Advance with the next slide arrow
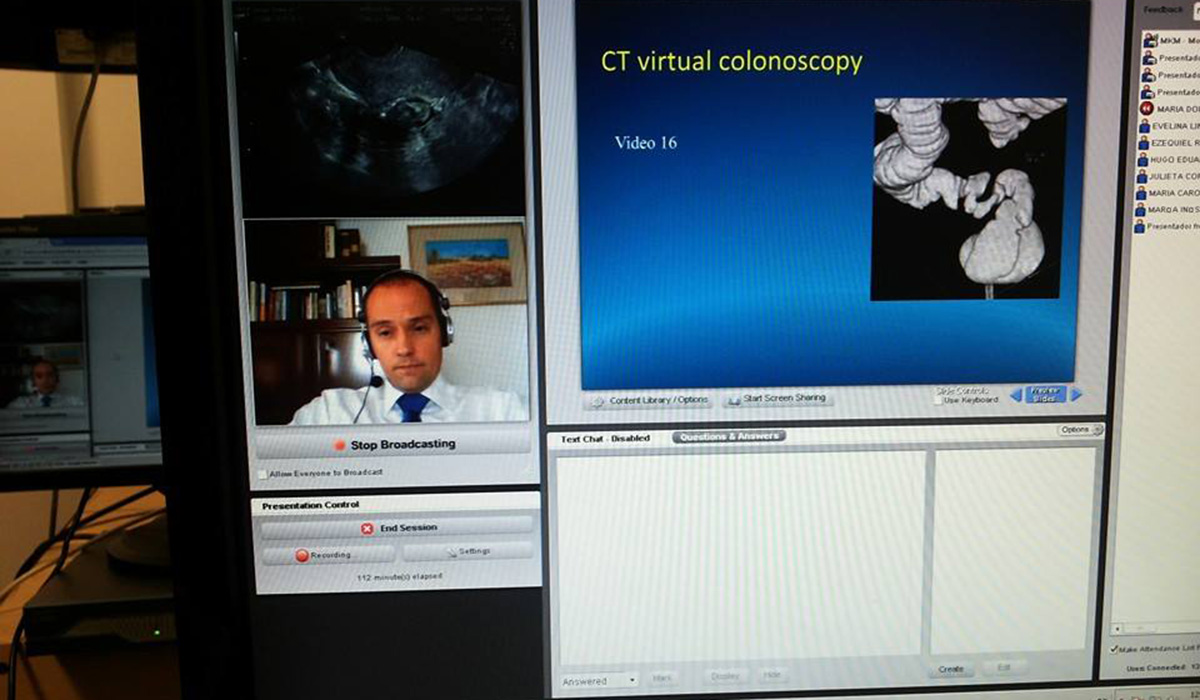The height and width of the screenshot is (700, 1200). tap(1076, 395)
